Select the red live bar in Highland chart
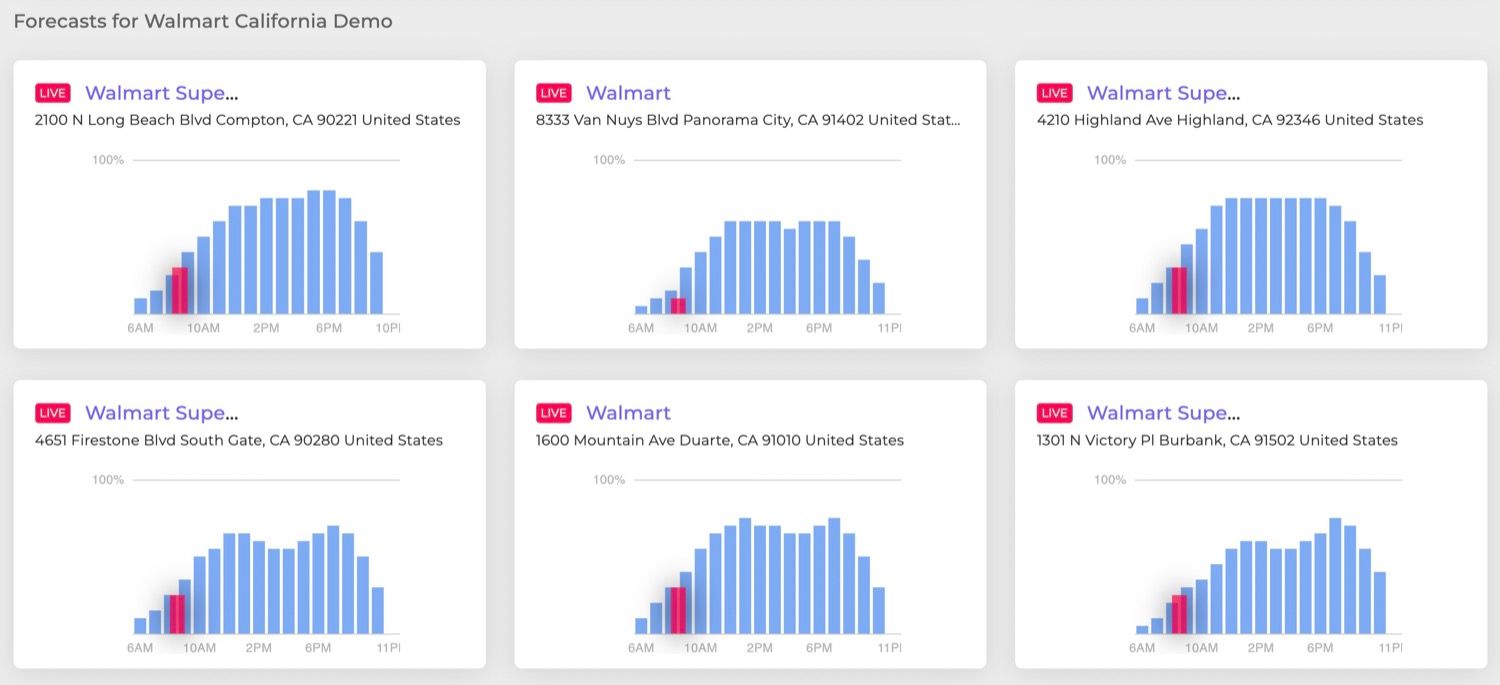This screenshot has height=685, width=1500. tap(1179, 291)
